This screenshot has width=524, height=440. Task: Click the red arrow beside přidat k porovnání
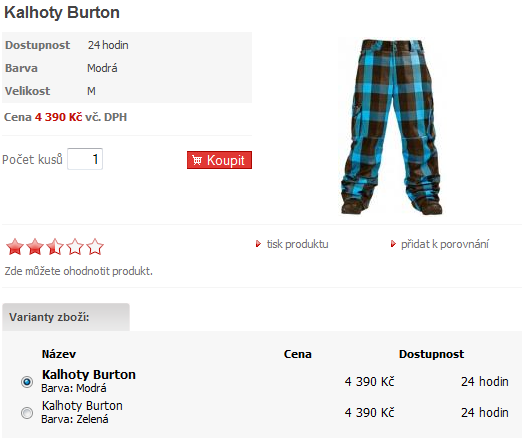(393, 244)
